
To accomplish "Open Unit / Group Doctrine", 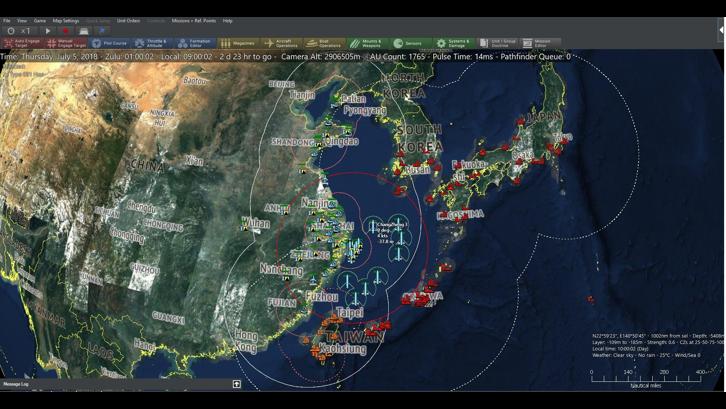I will [x=498, y=44].
